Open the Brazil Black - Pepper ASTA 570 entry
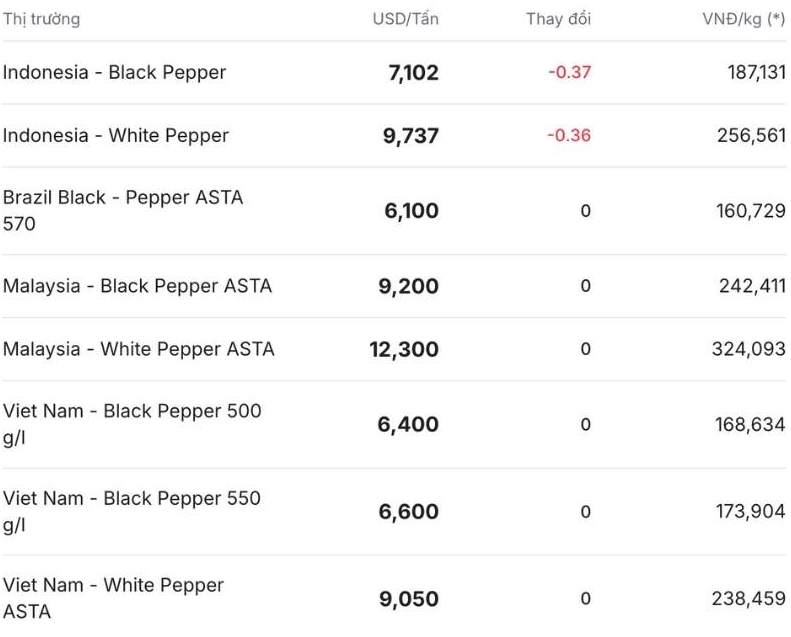 click(x=122, y=210)
